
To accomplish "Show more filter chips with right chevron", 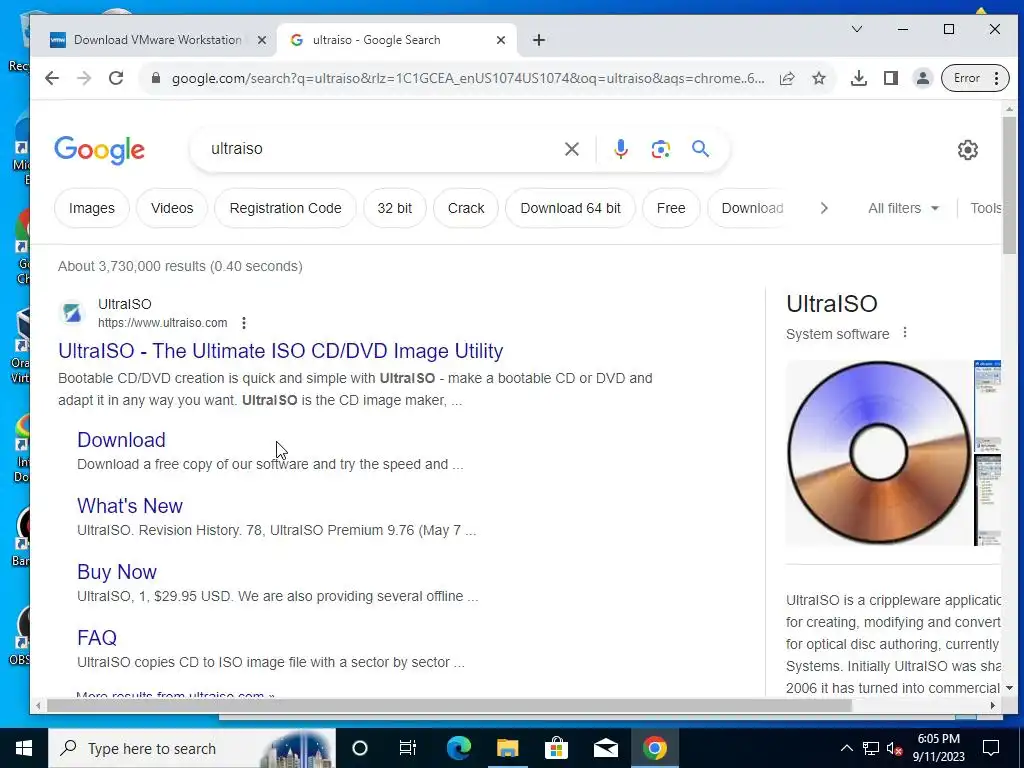I will click(824, 208).
